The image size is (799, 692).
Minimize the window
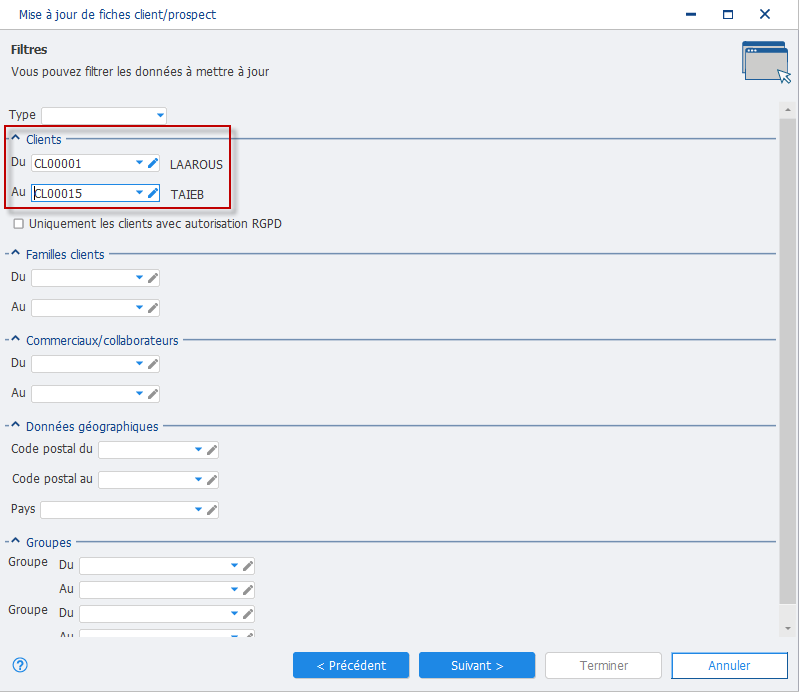point(691,14)
